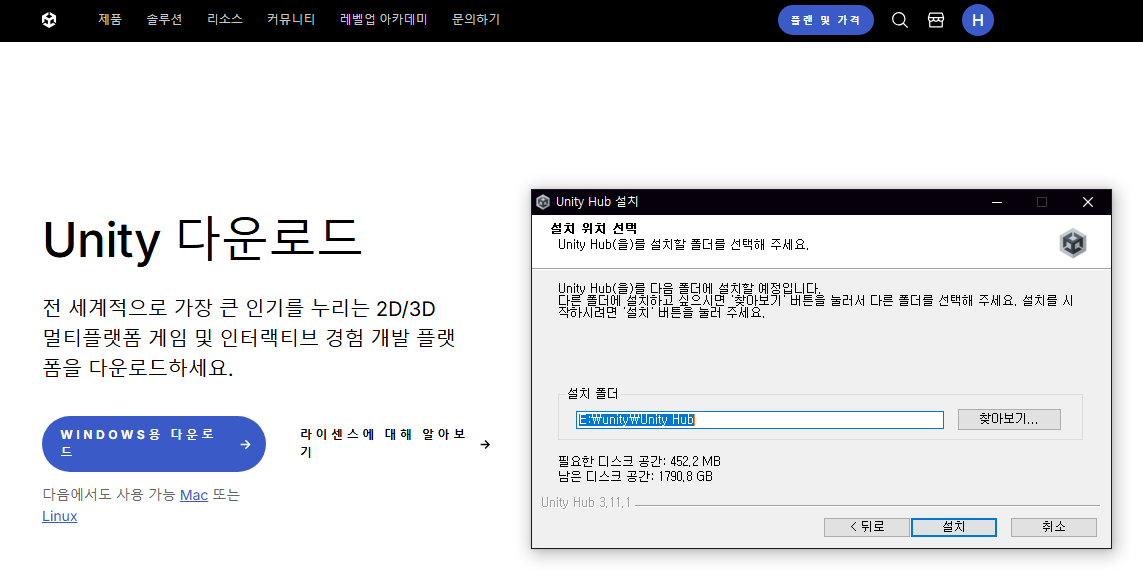The height and width of the screenshot is (588, 1143).
Task: Click Unity Hub icon in installer title bar
Action: (x=543, y=202)
